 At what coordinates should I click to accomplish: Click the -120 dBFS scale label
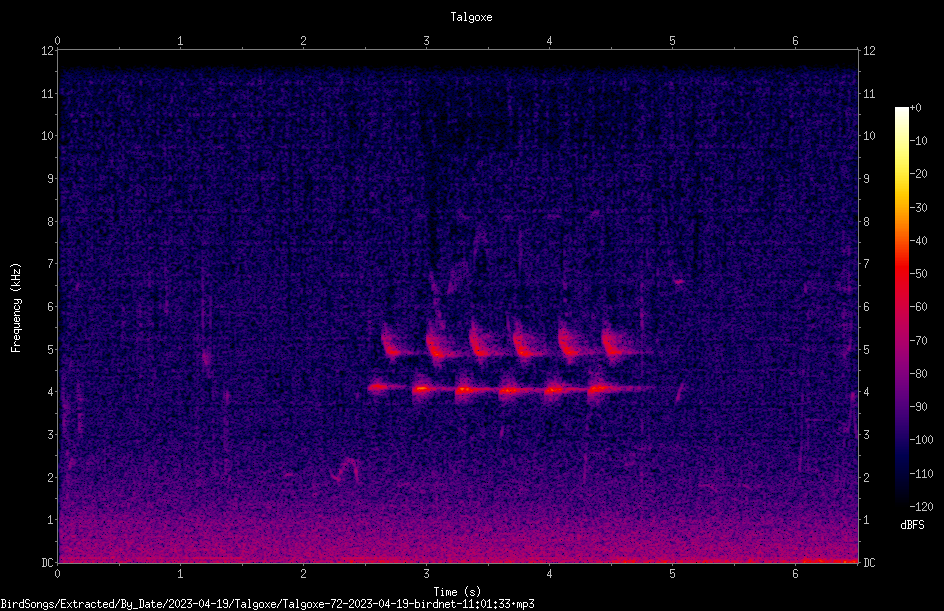pyautogui.click(x=921, y=506)
